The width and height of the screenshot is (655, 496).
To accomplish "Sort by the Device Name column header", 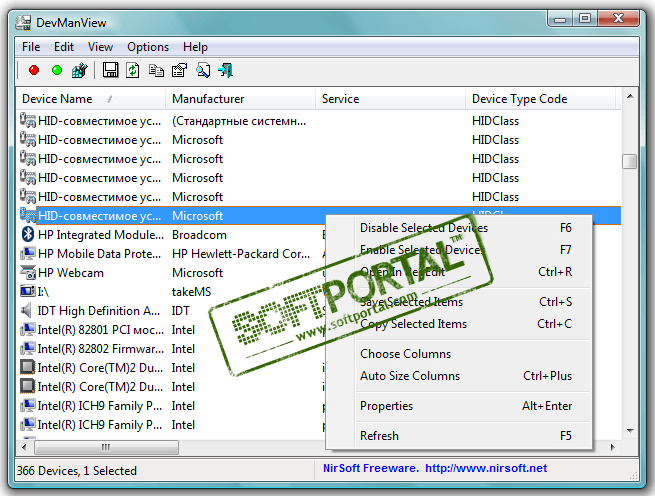I will [91, 99].
